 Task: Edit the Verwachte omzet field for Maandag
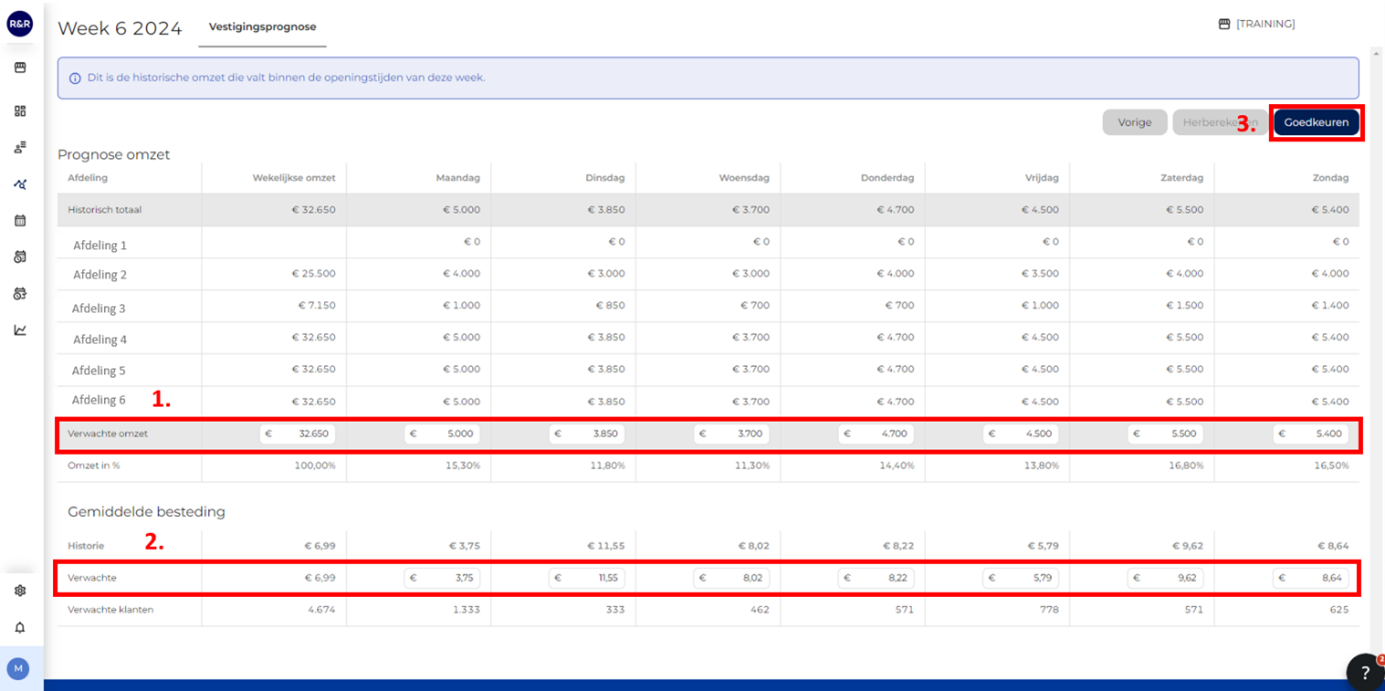click(442, 434)
